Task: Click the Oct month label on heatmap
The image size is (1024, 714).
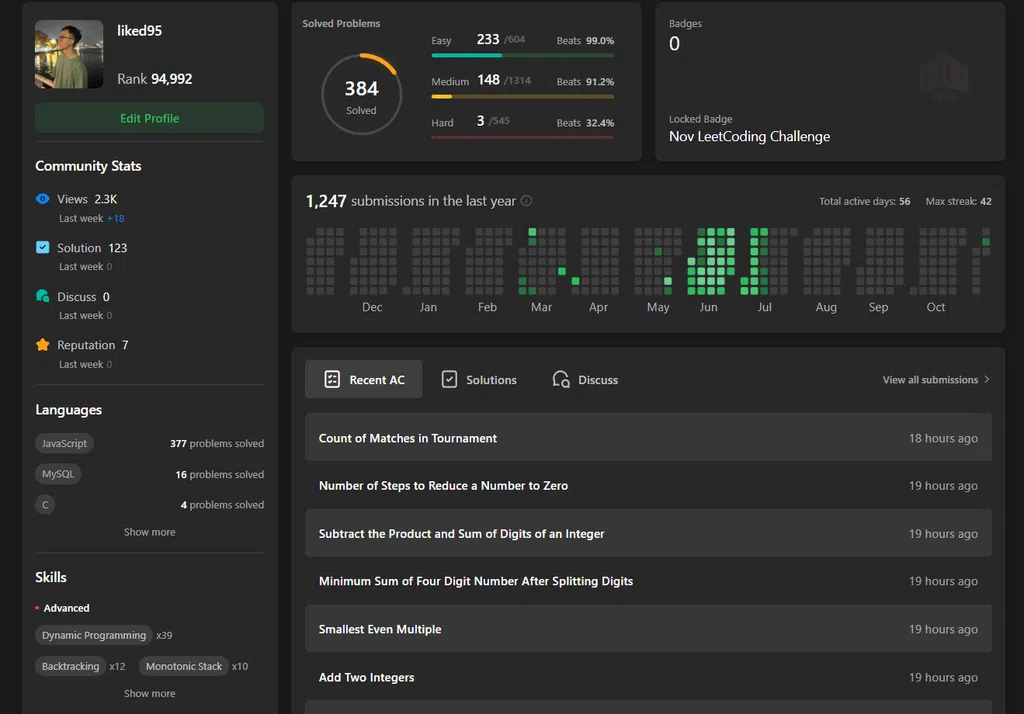Action: coord(936,307)
